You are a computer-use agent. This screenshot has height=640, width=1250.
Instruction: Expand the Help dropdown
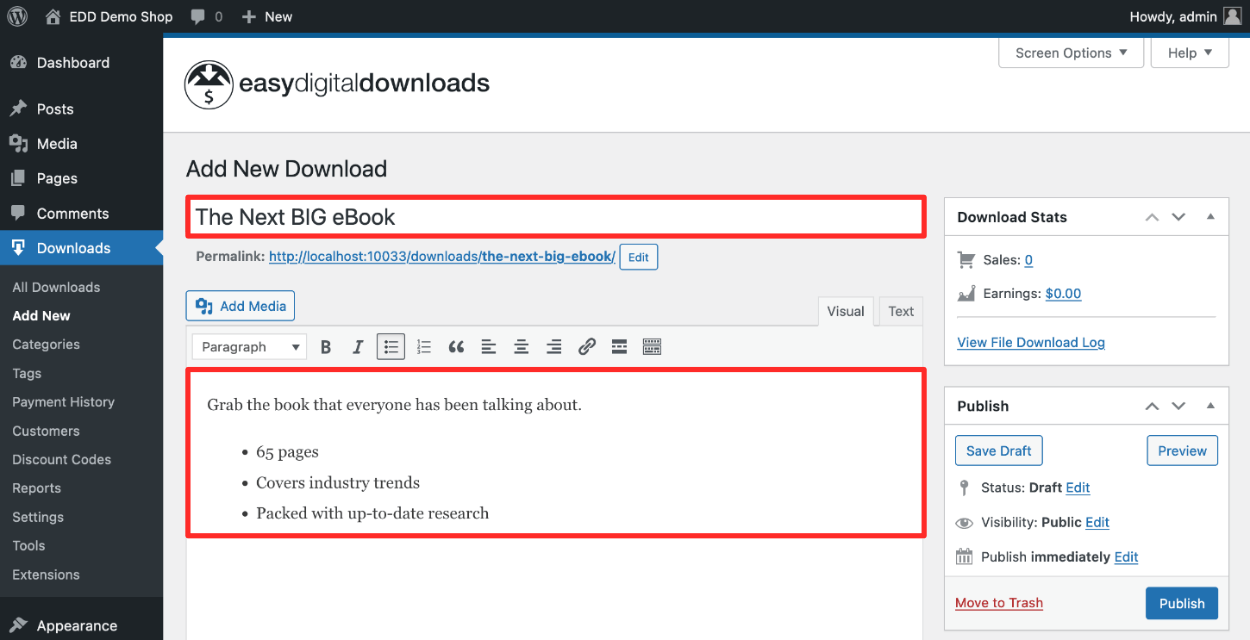point(1190,53)
